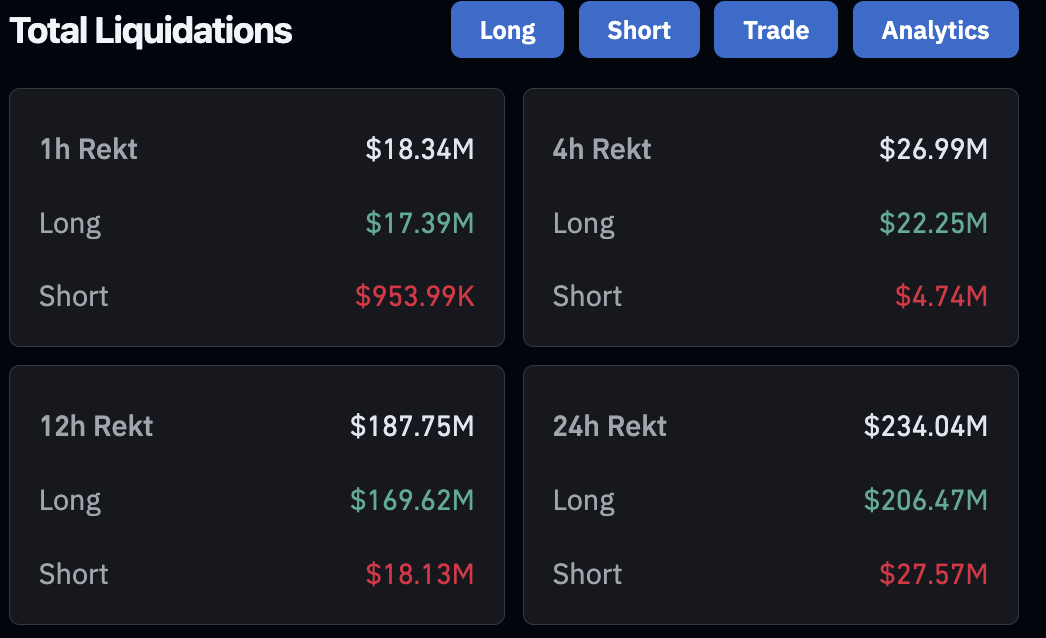Image resolution: width=1046 pixels, height=638 pixels.
Task: Select the 12h Long value $169.62M
Action: pos(412,500)
